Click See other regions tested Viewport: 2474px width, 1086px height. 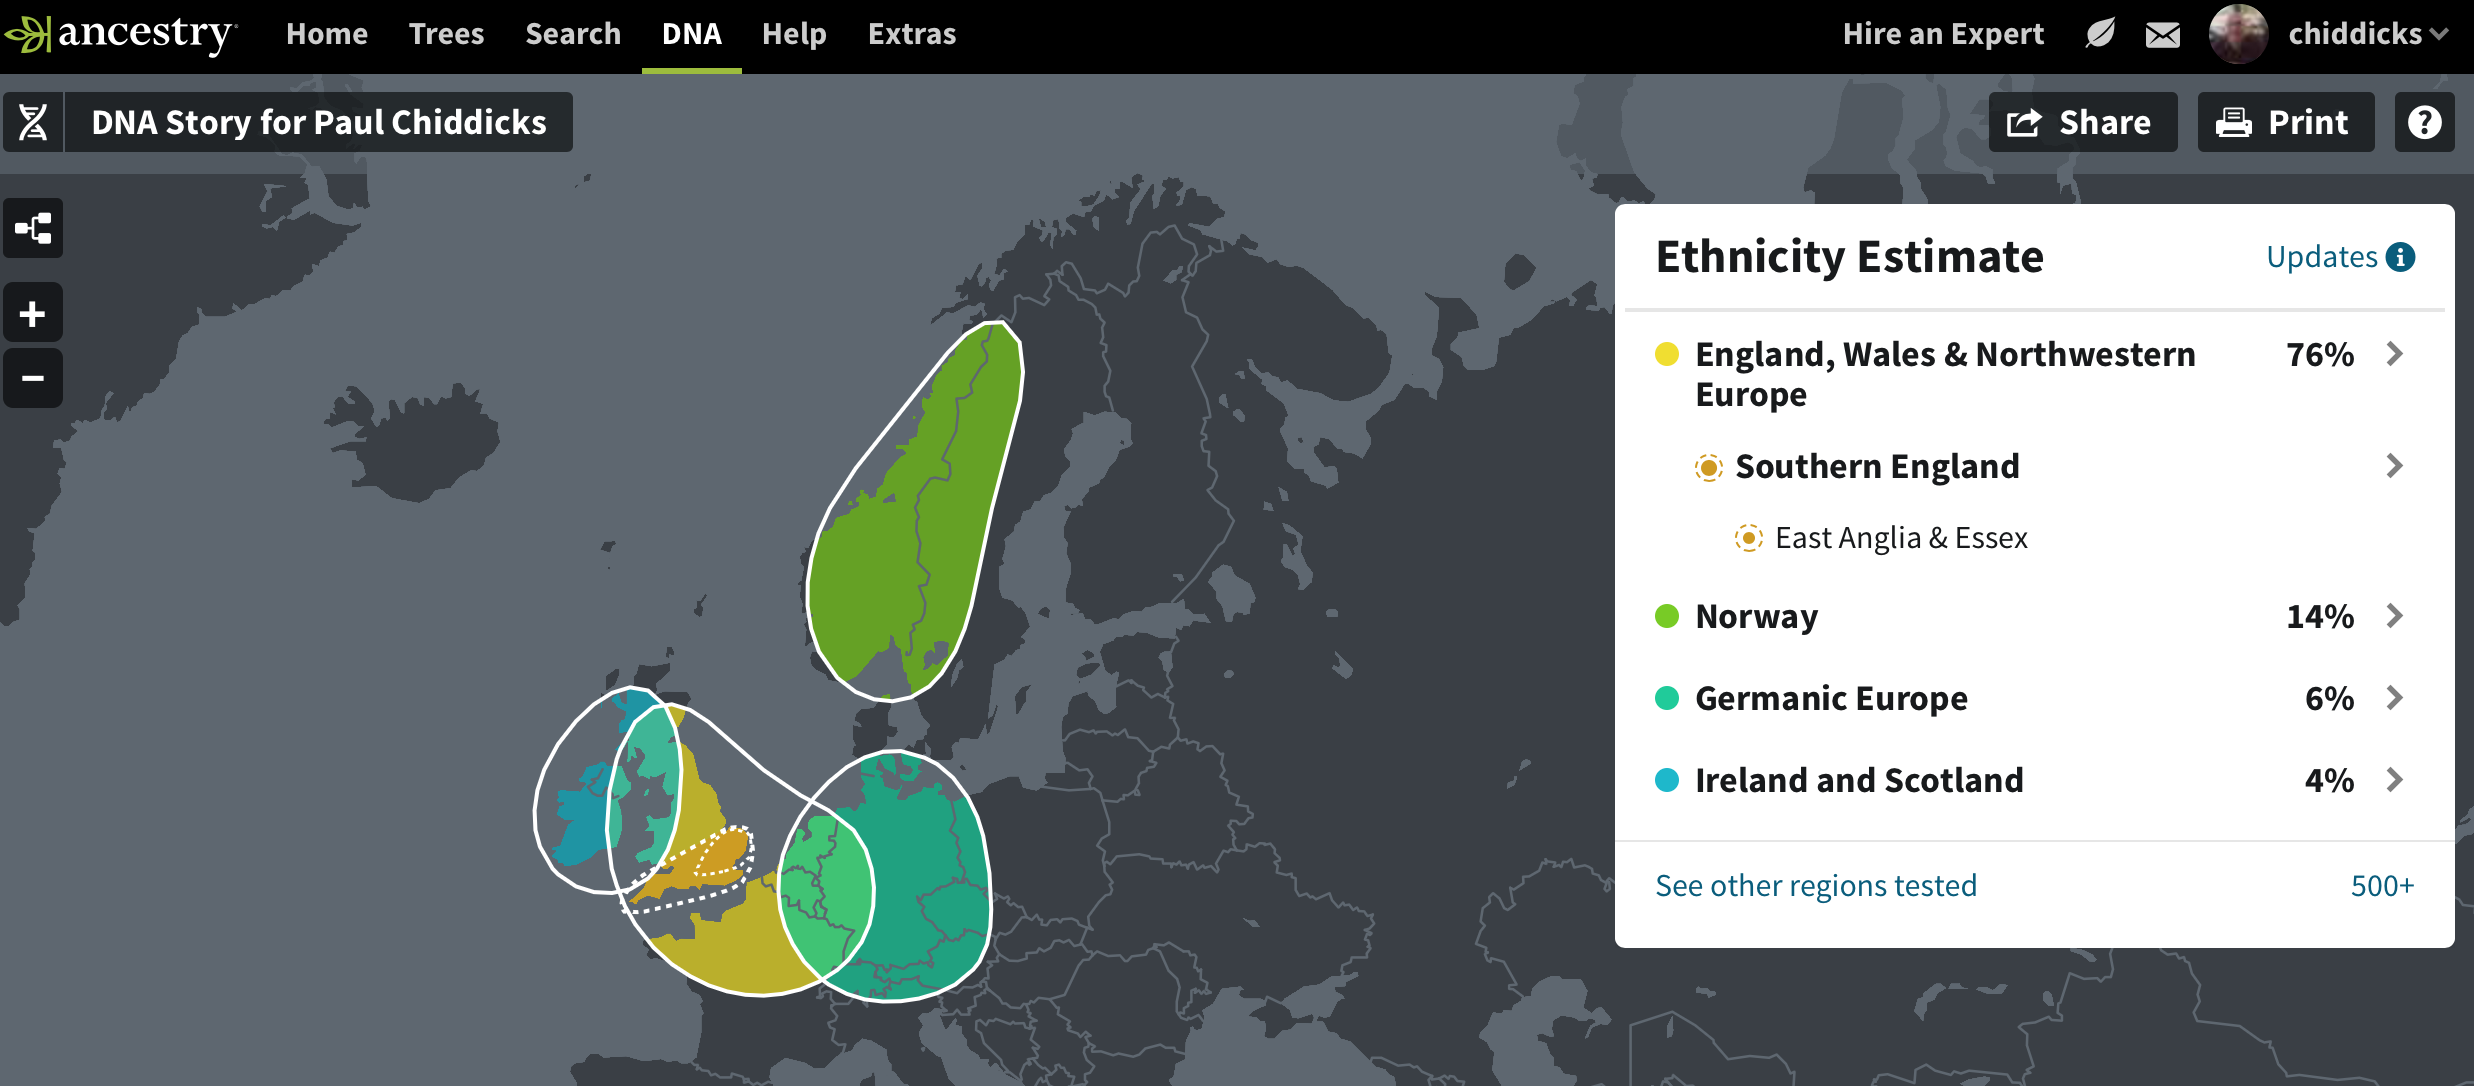tap(1816, 885)
